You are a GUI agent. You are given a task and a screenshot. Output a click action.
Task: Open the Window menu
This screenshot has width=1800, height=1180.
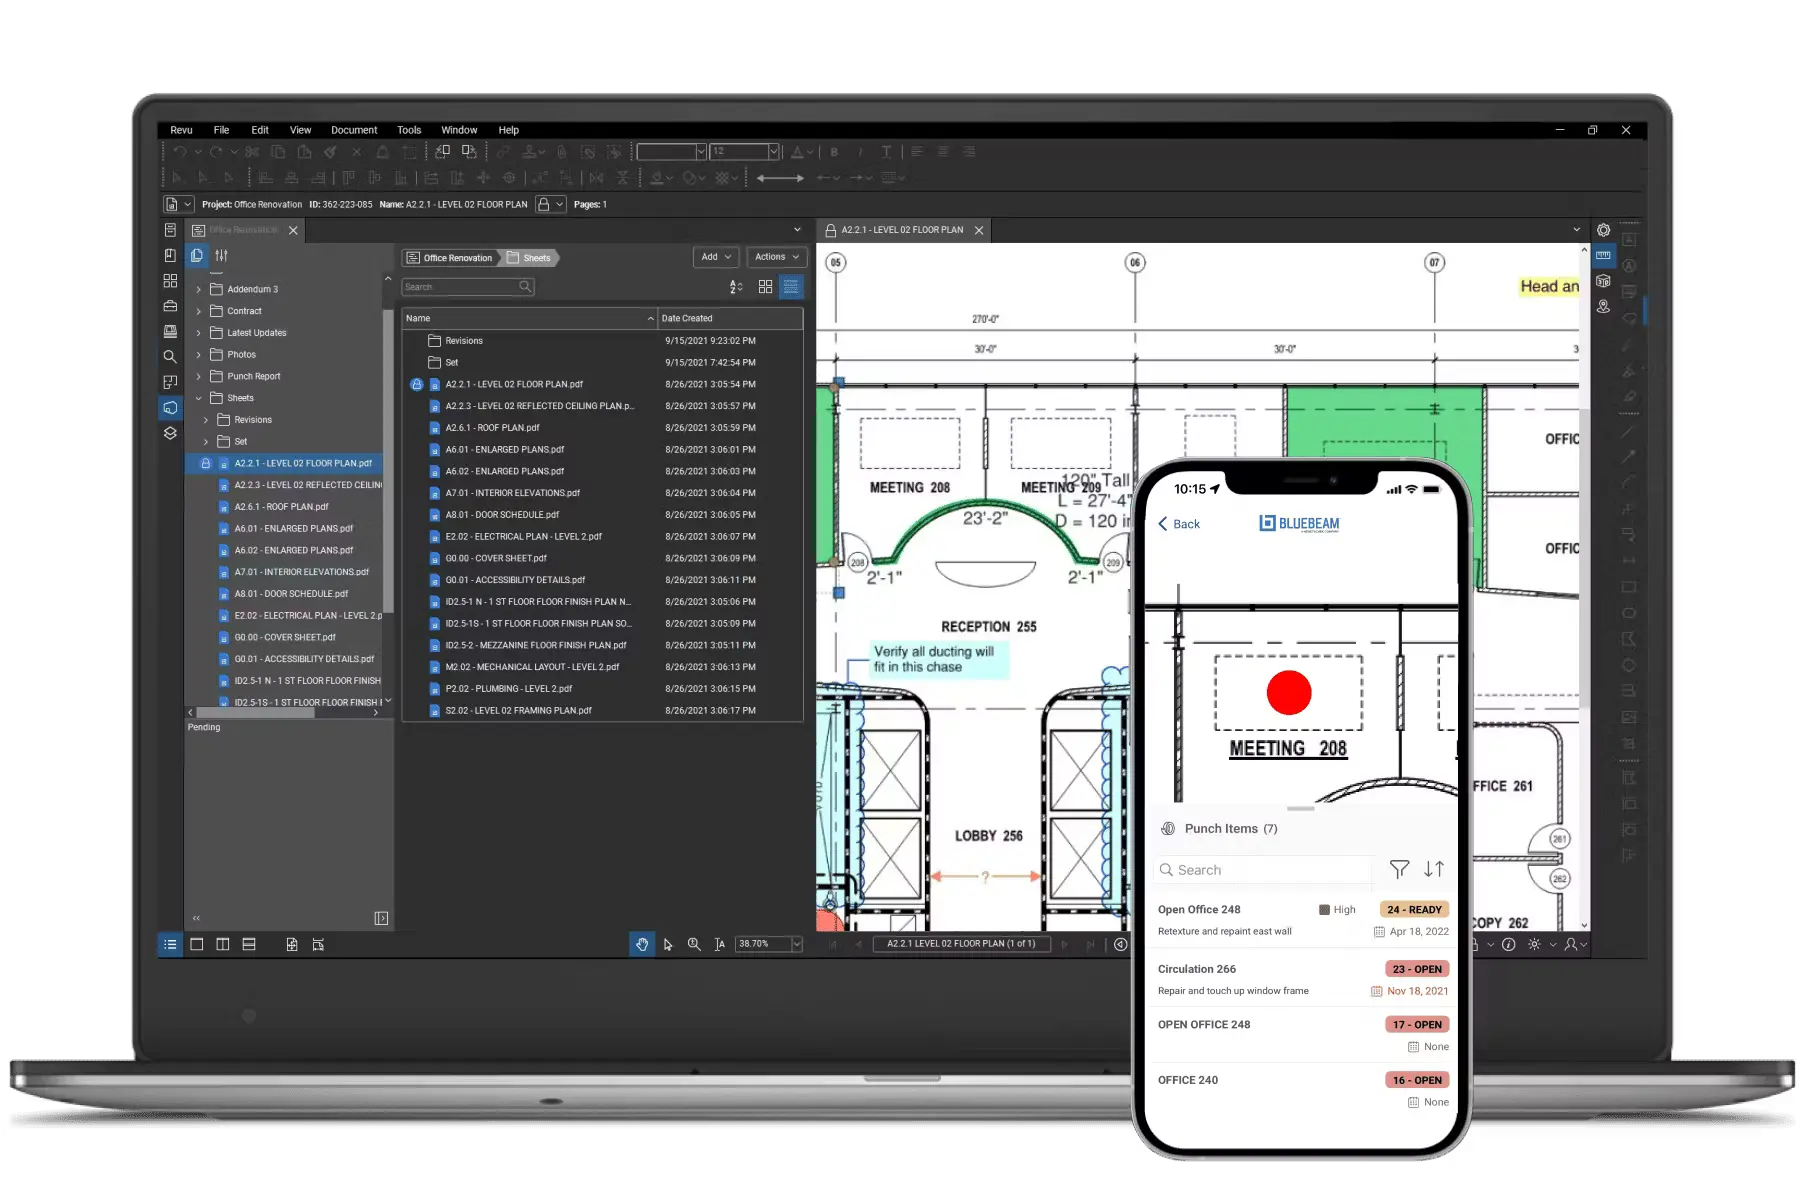click(459, 130)
